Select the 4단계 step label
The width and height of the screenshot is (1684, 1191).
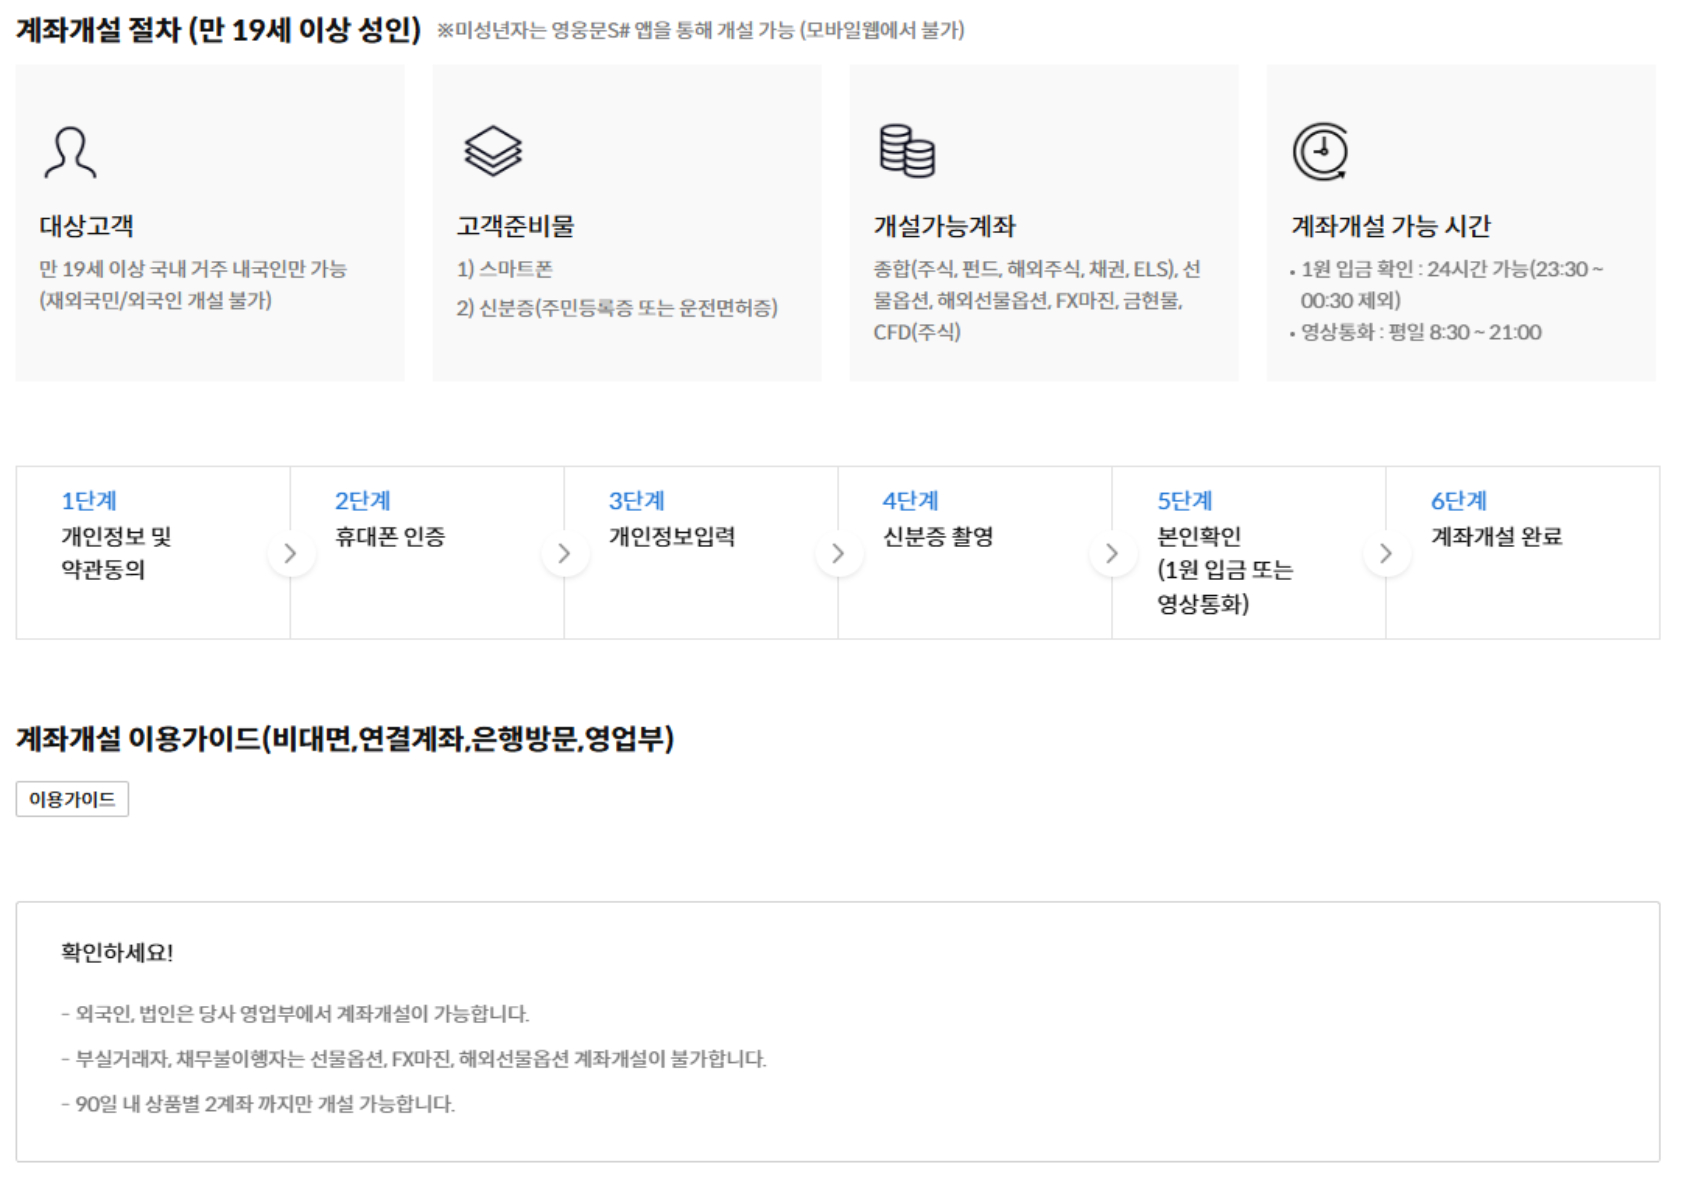click(910, 501)
